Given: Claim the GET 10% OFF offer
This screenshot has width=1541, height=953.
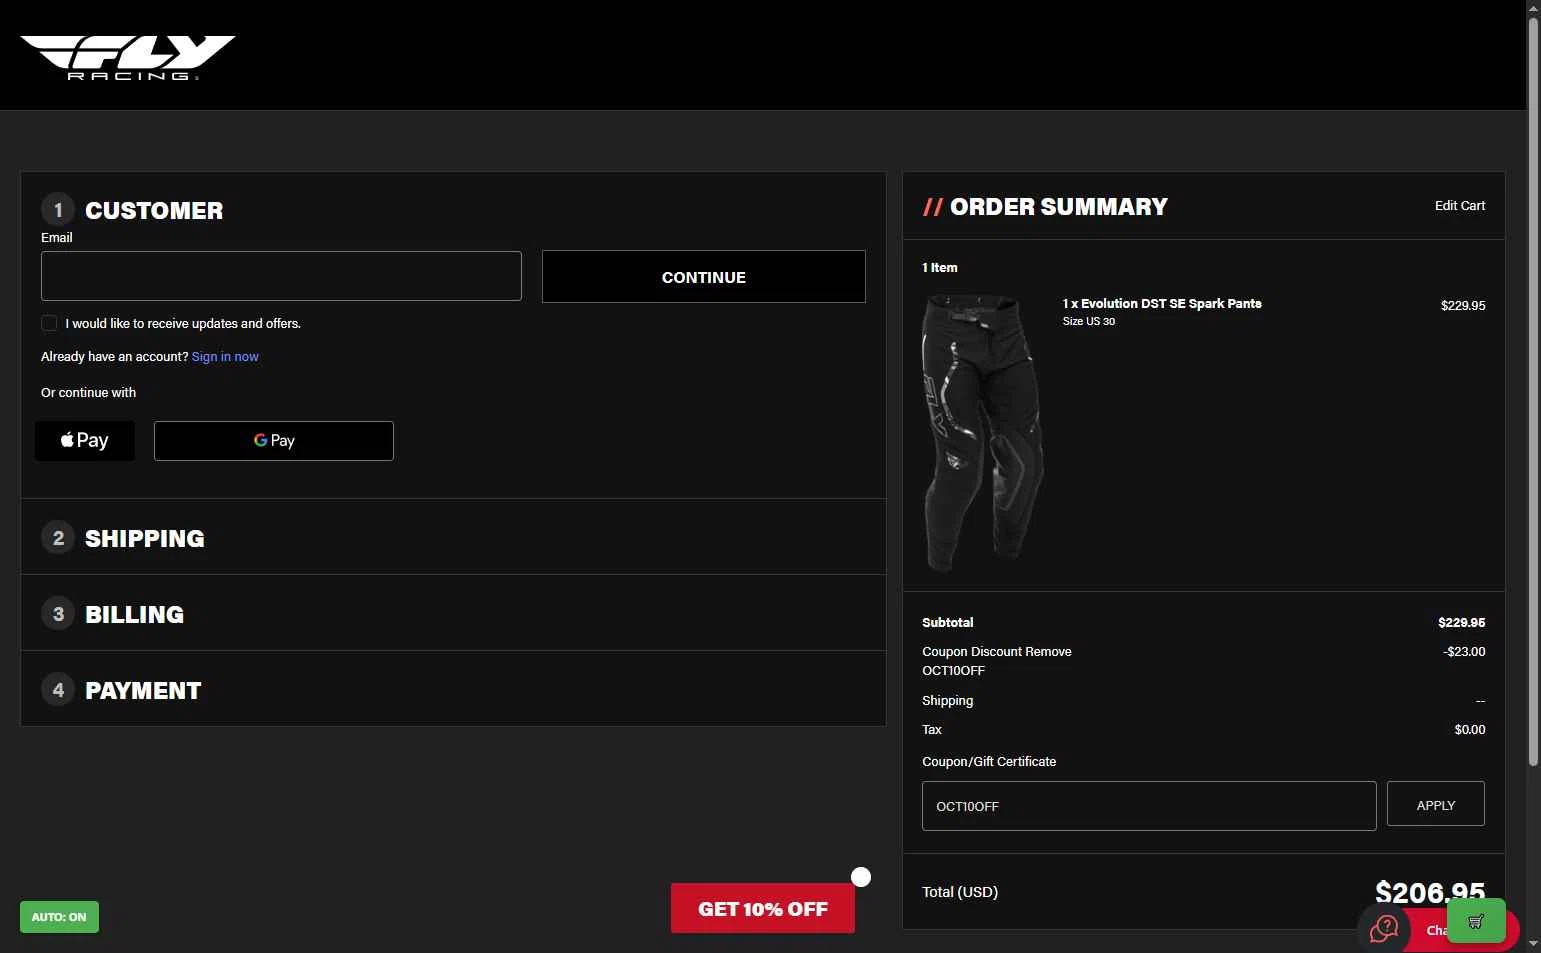Looking at the screenshot, I should coord(763,909).
